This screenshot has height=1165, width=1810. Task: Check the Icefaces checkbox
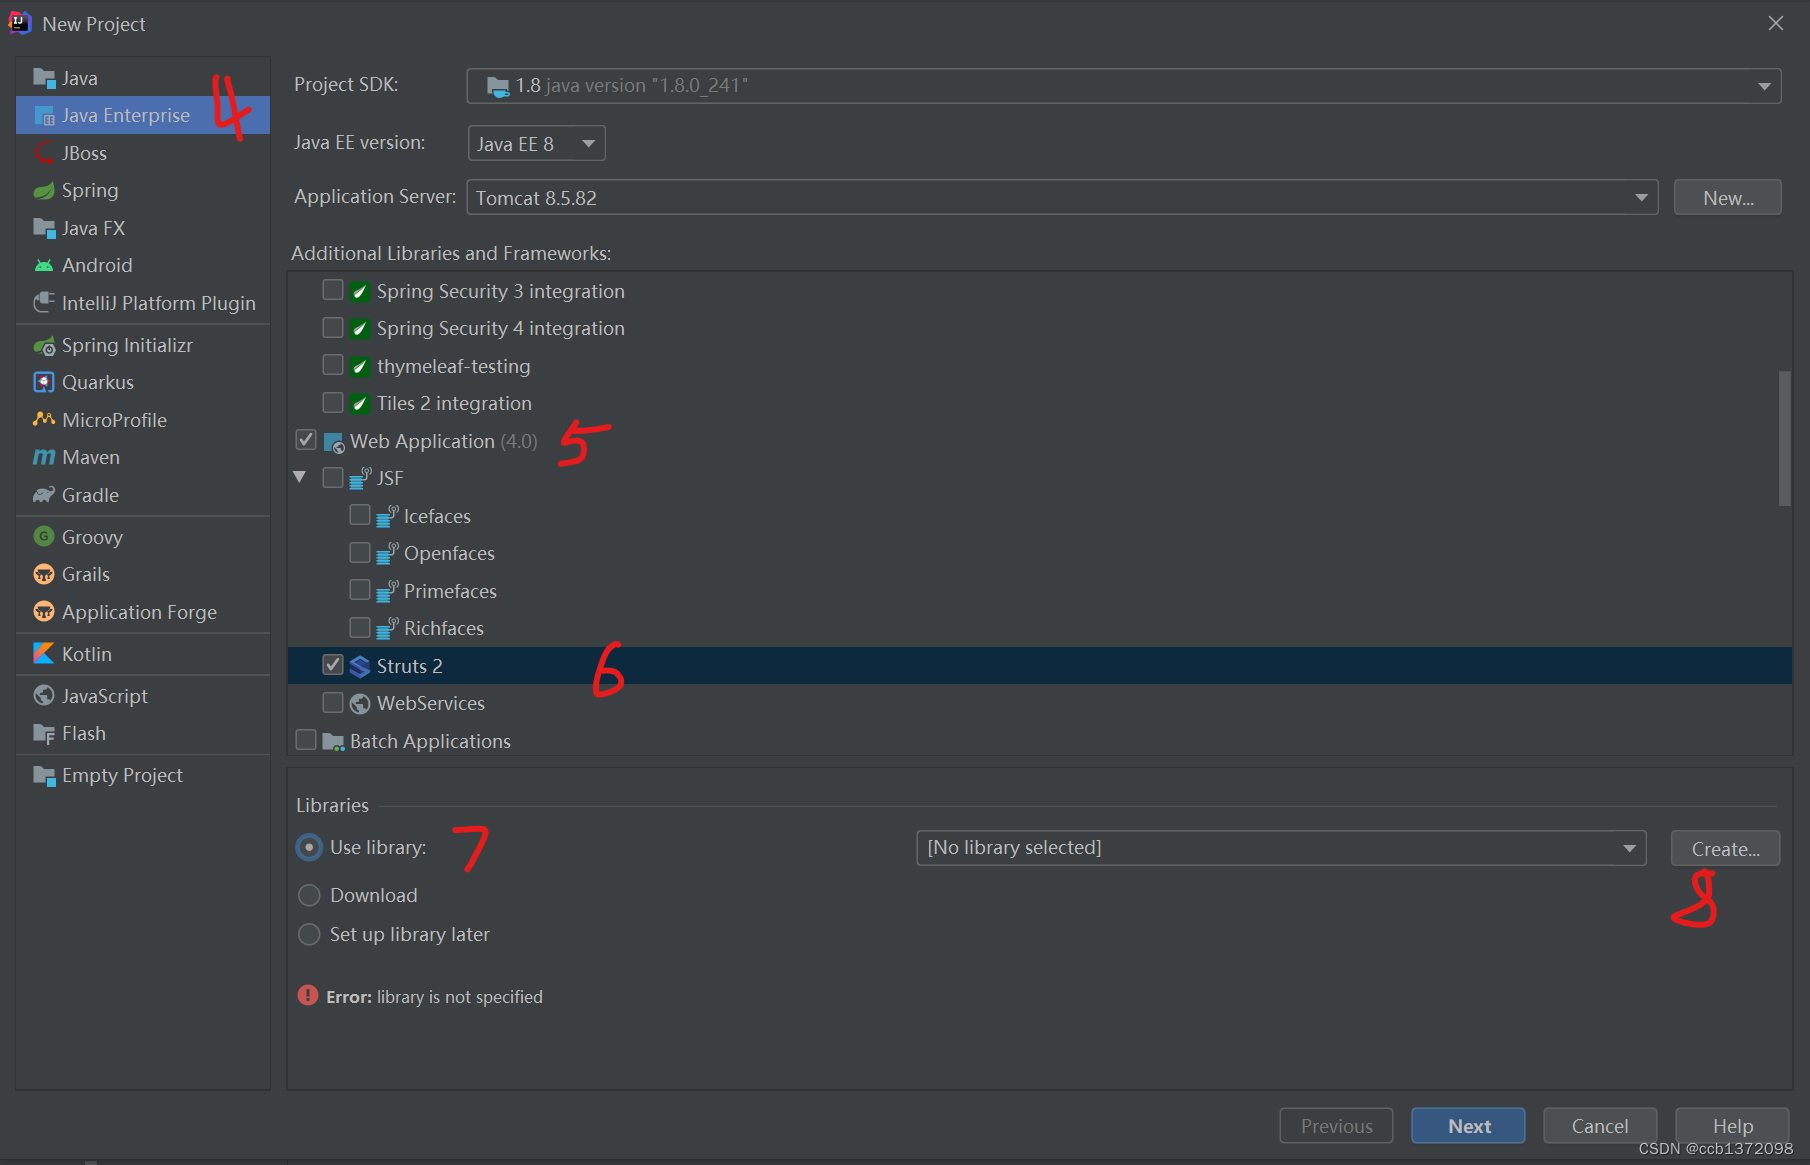point(360,515)
